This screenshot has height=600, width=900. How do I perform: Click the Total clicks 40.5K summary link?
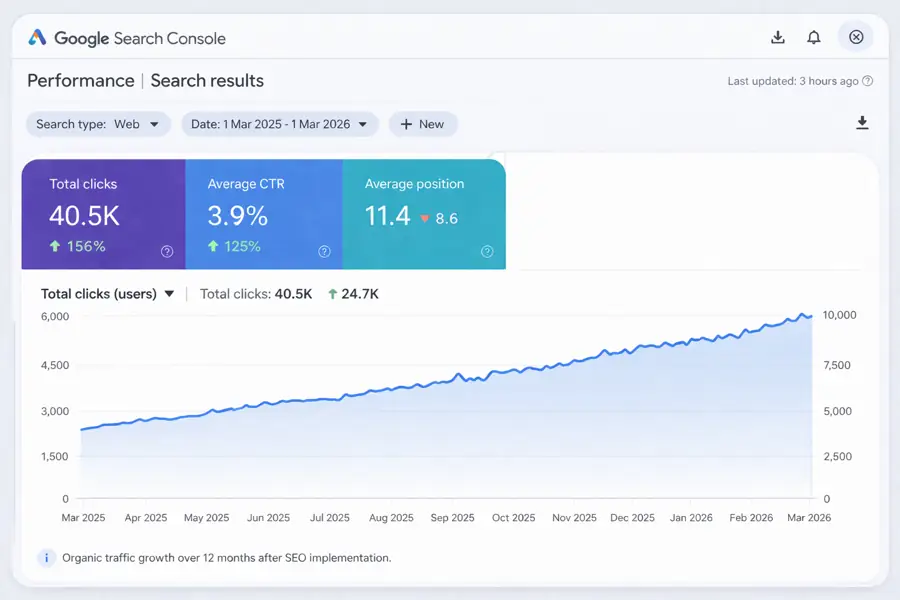pyautogui.click(x=257, y=294)
